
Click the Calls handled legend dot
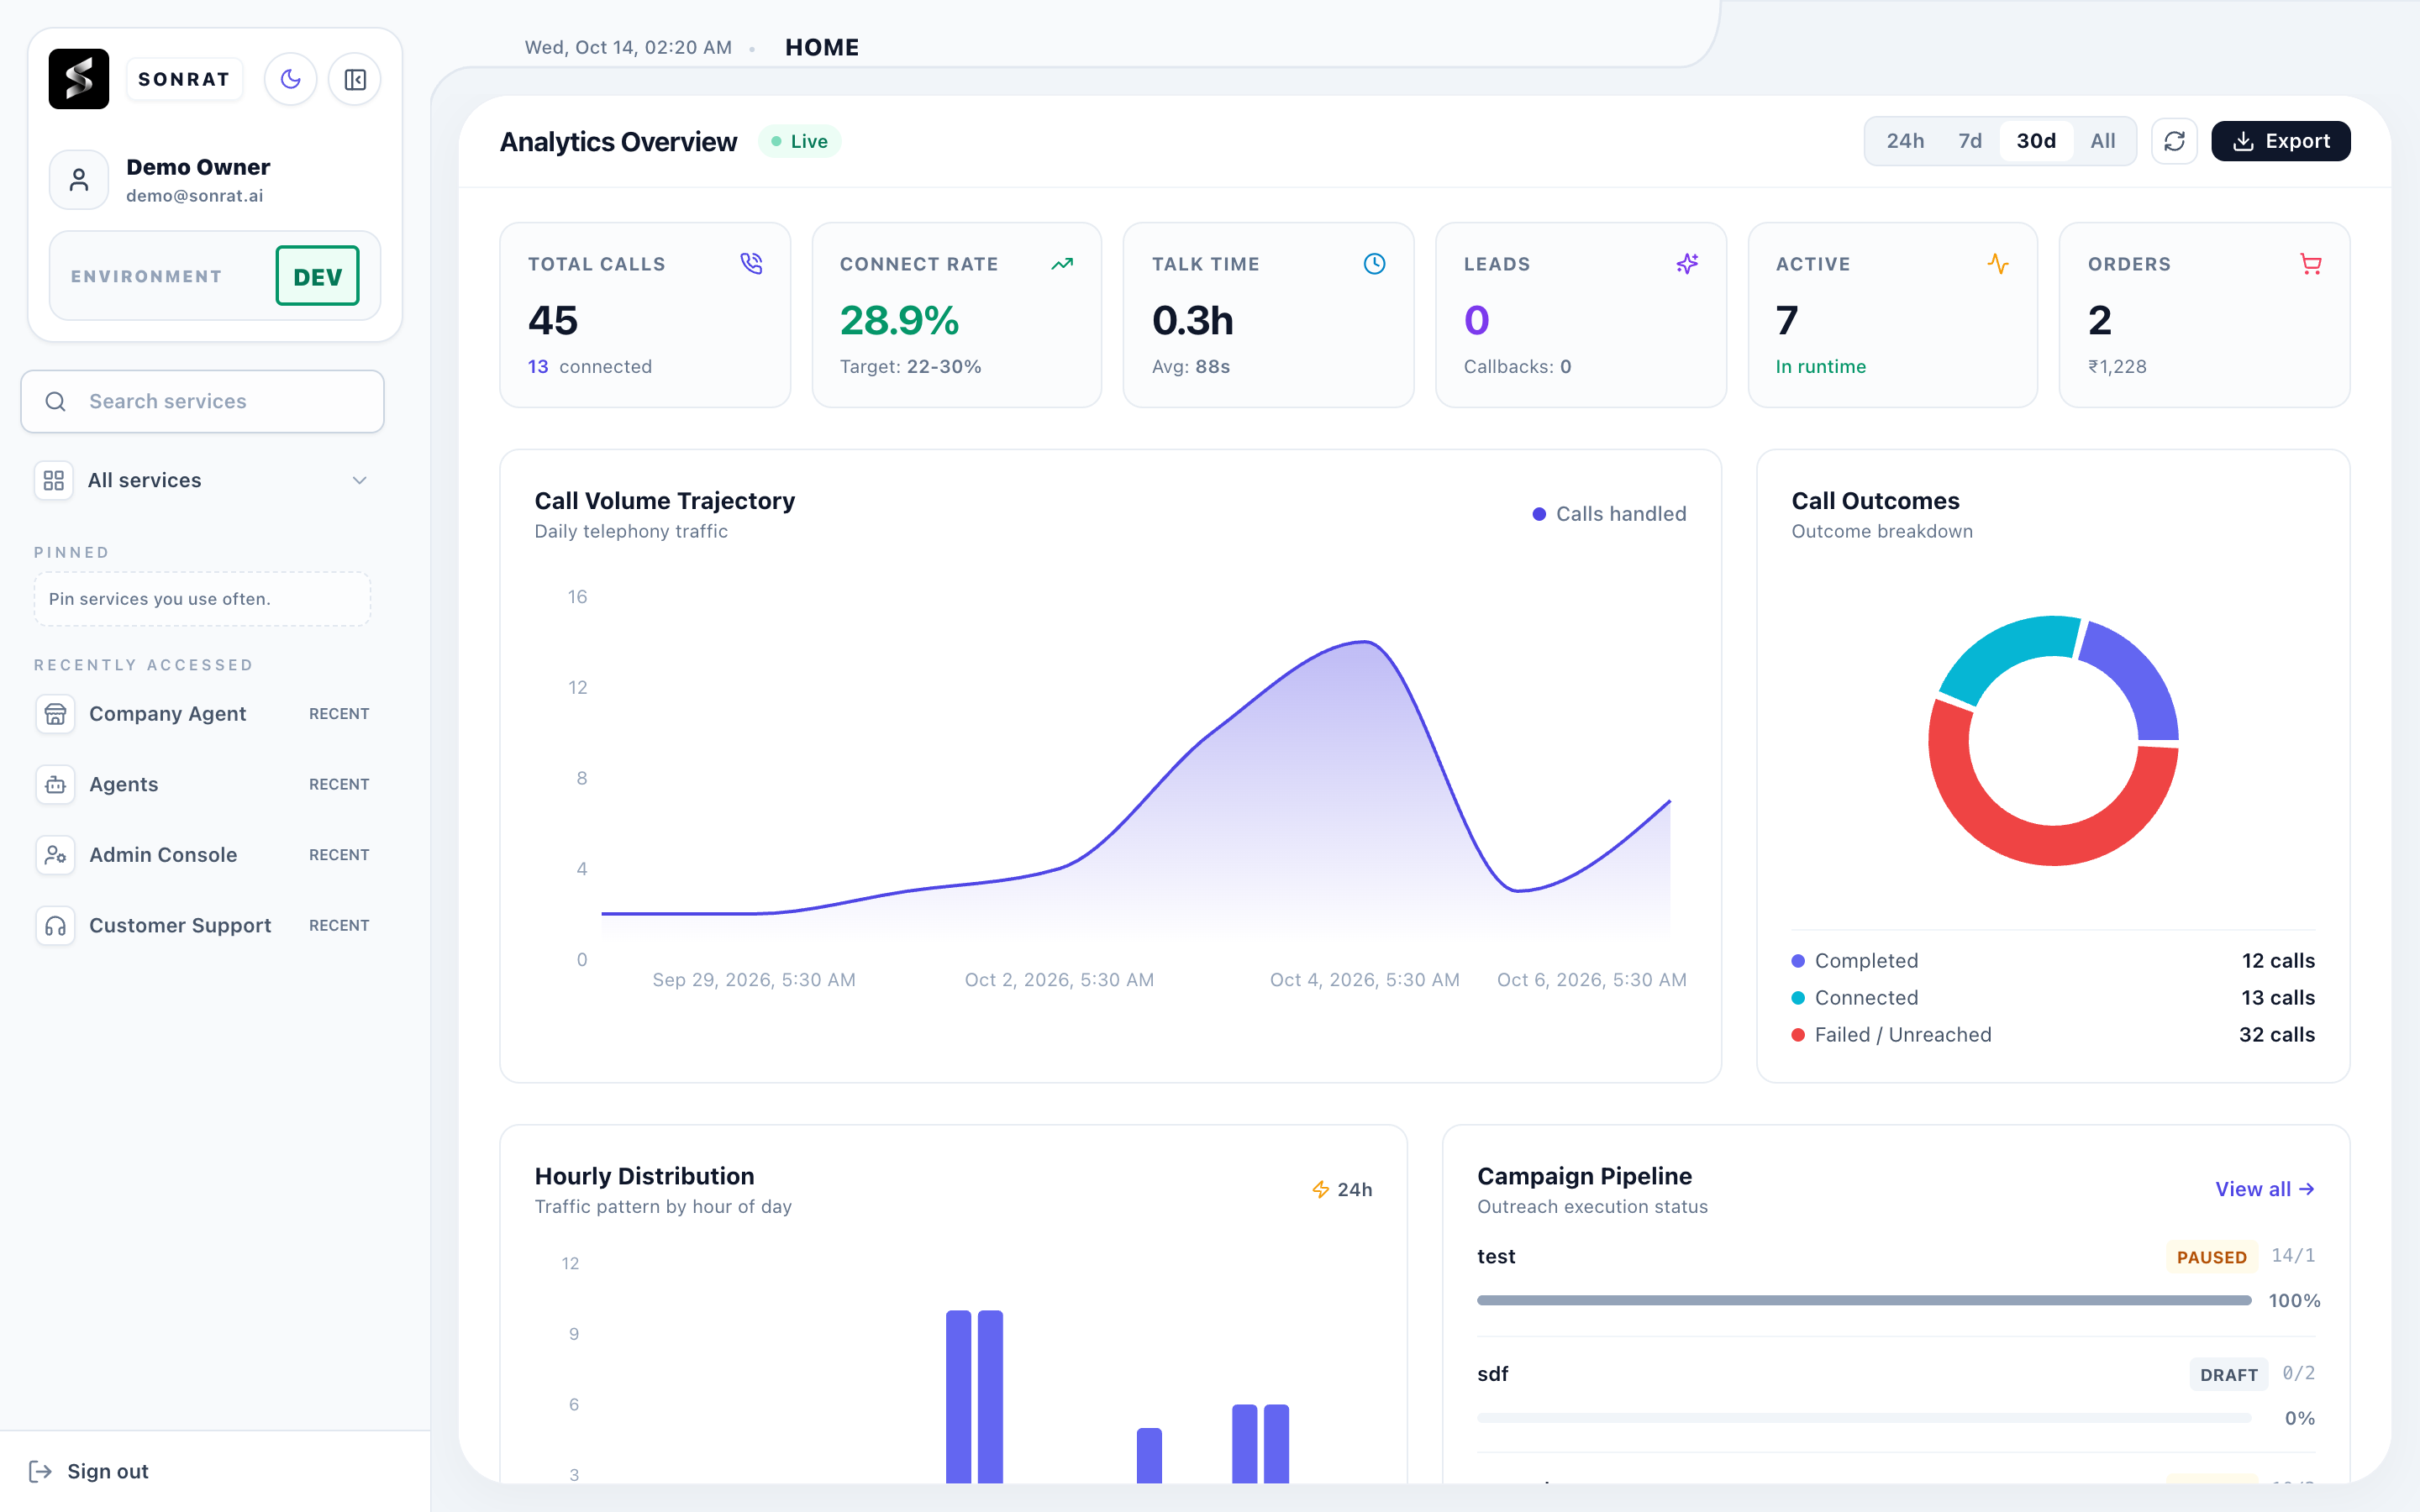1539,514
